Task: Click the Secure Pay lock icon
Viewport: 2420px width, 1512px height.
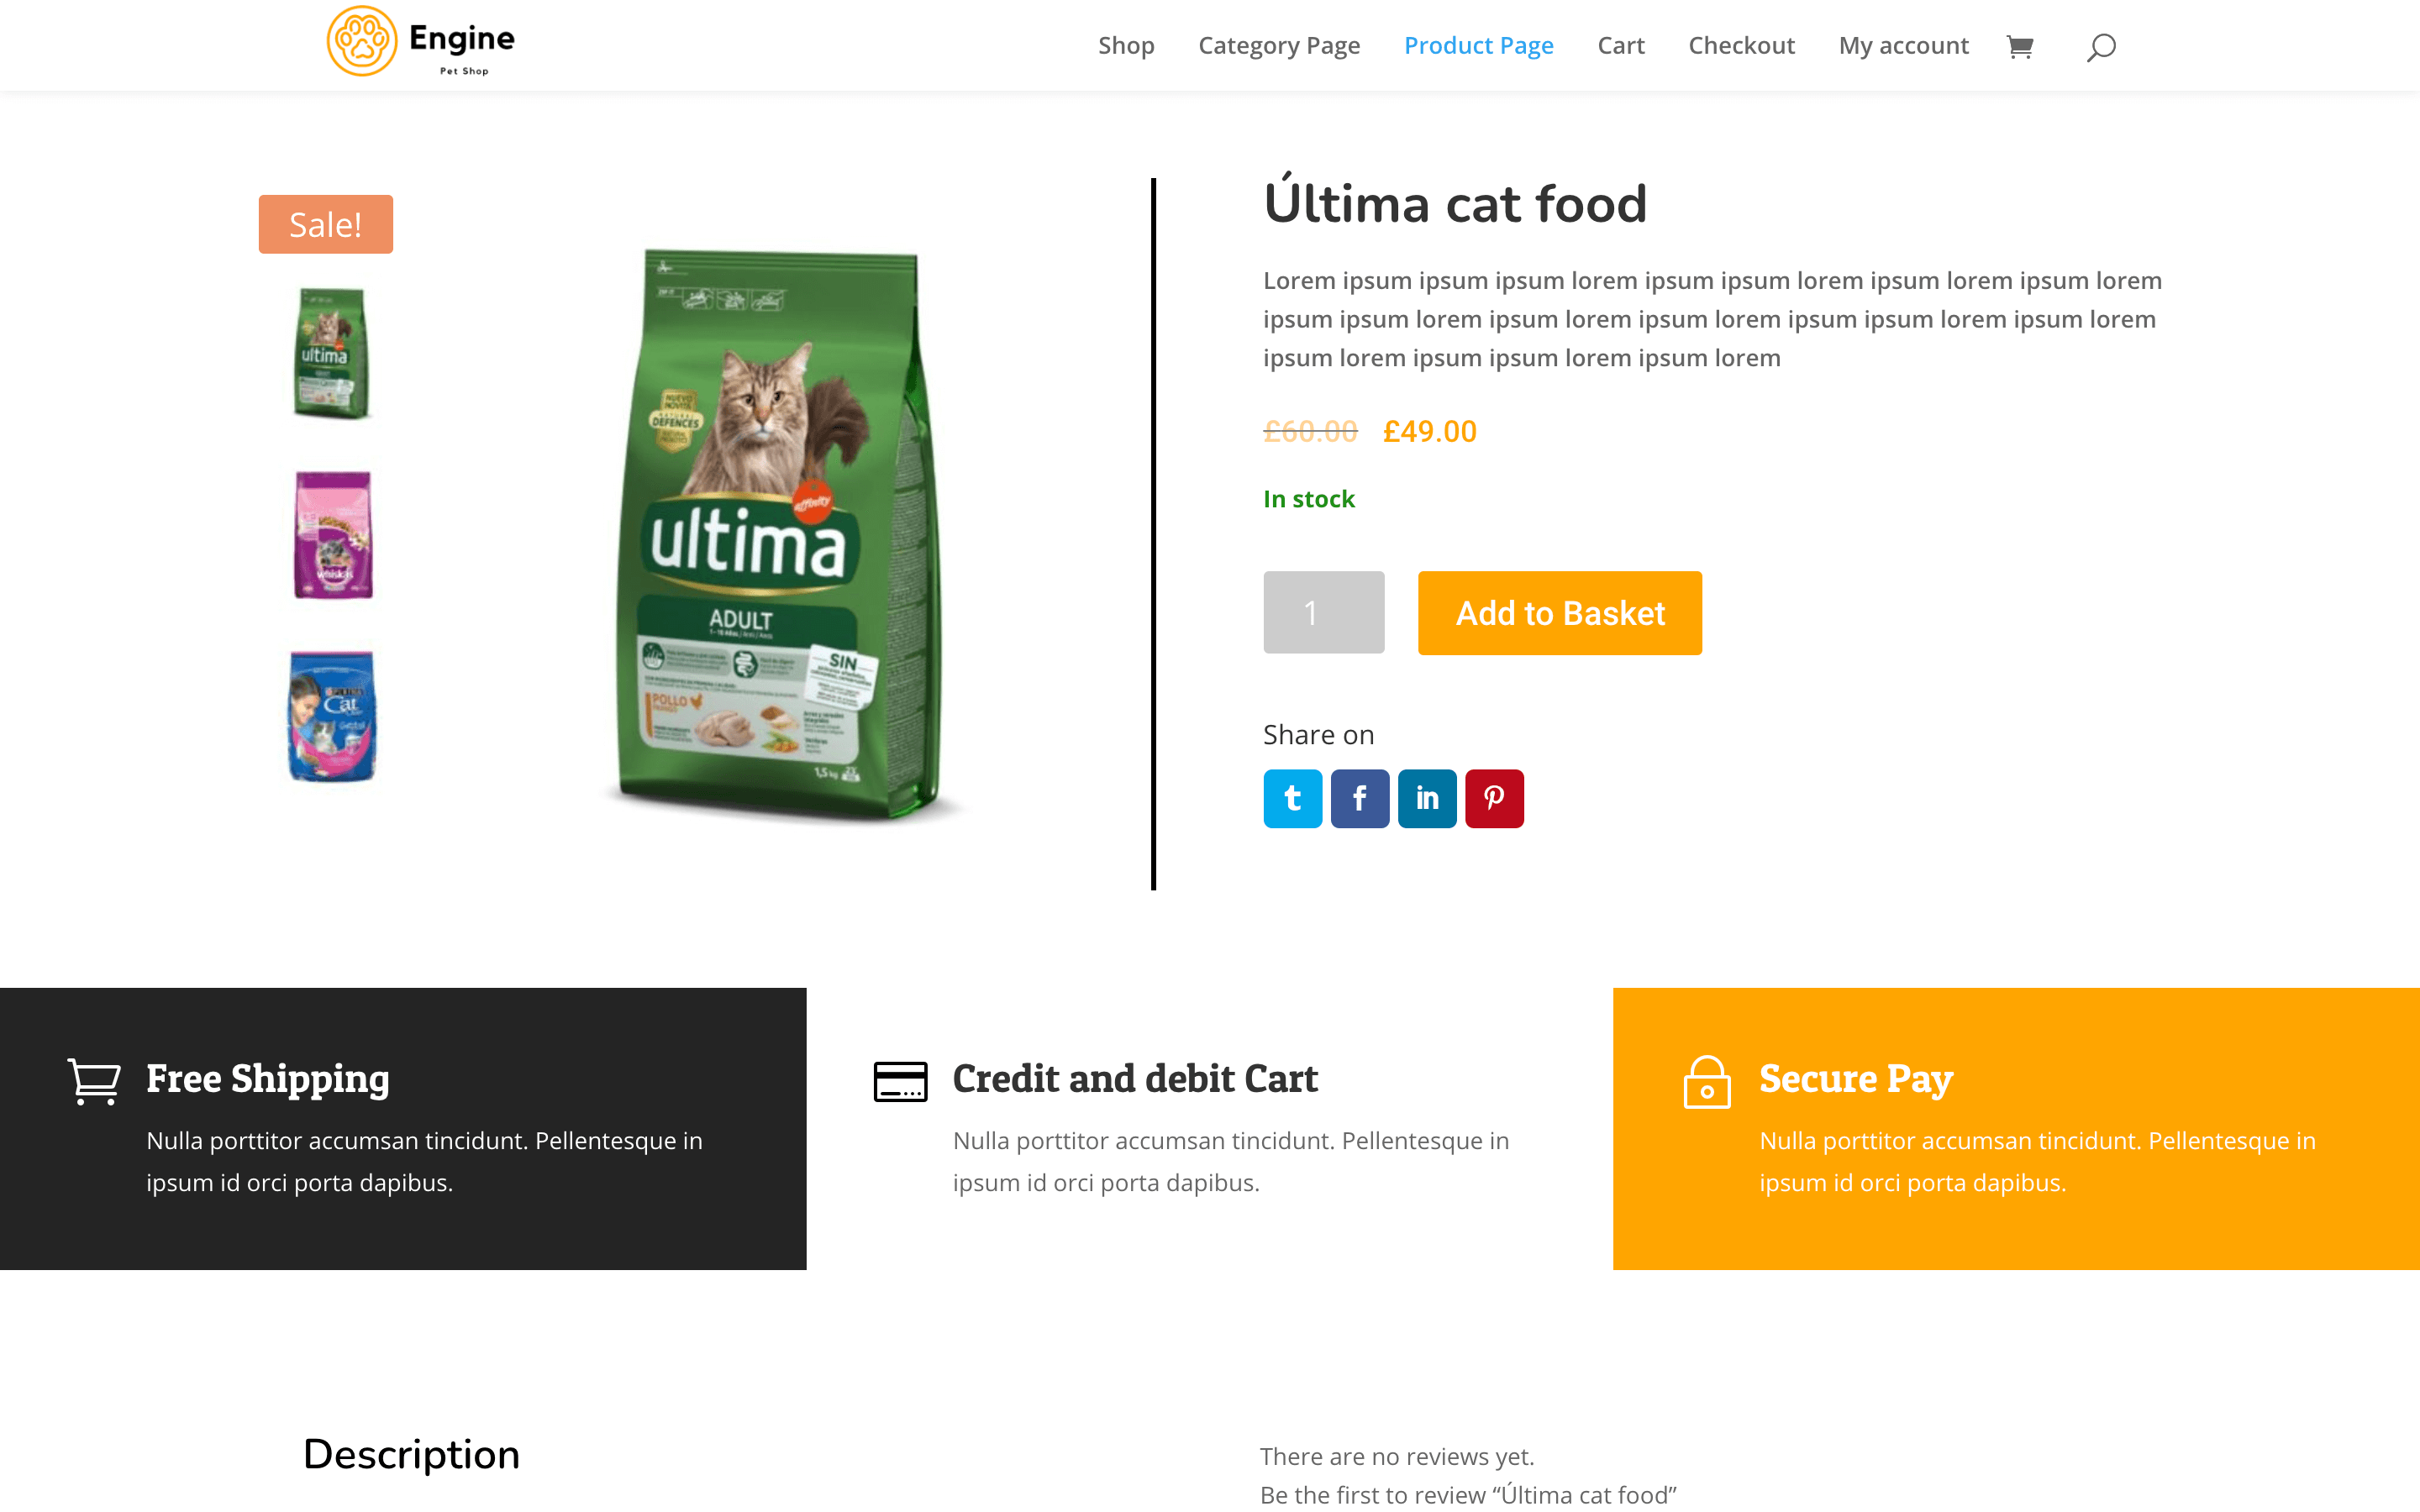Action: point(1707,1082)
